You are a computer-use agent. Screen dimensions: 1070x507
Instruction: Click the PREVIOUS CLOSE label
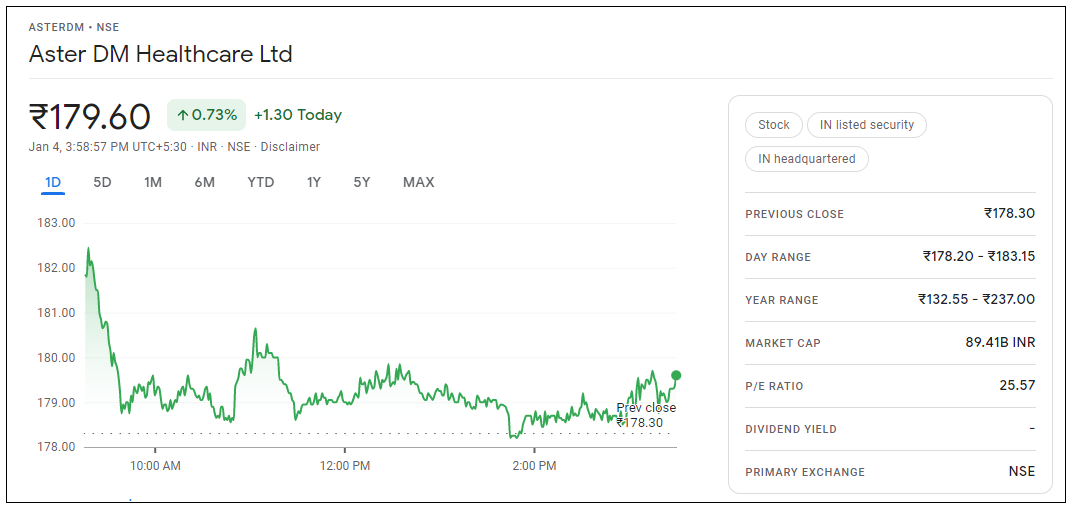click(794, 214)
